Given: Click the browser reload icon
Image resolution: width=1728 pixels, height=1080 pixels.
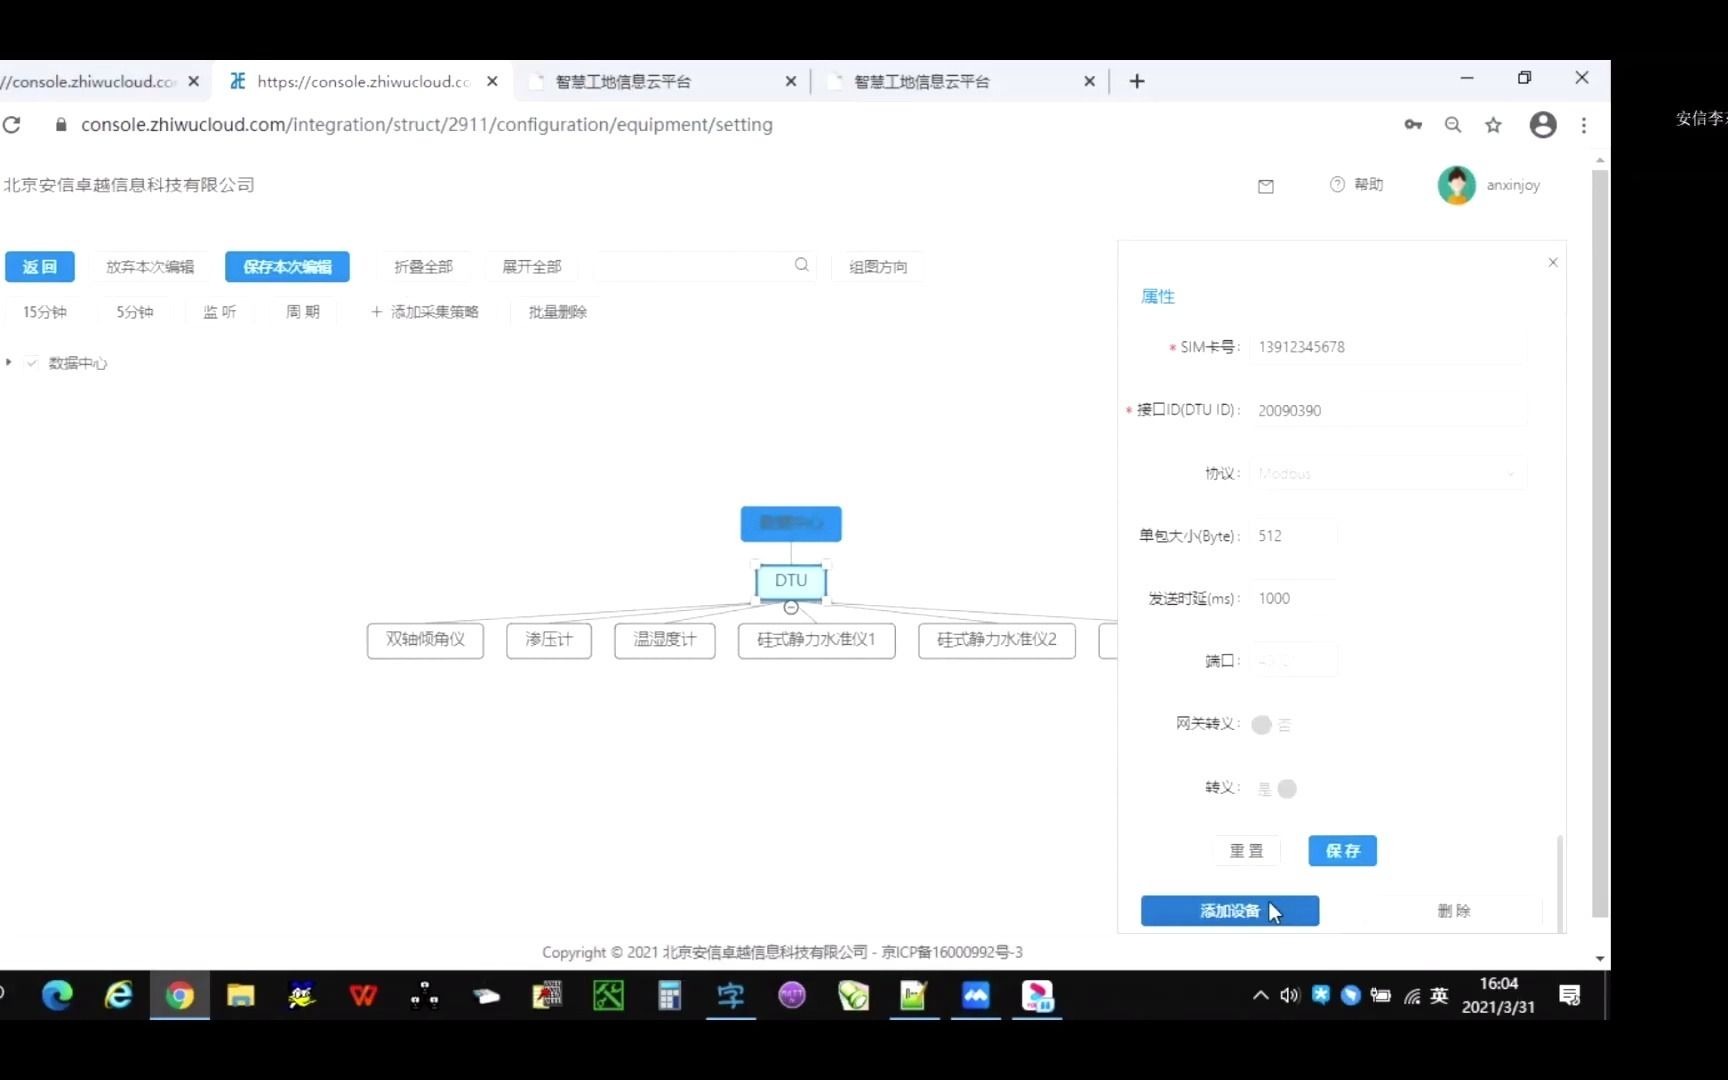Looking at the screenshot, I should [x=12, y=125].
